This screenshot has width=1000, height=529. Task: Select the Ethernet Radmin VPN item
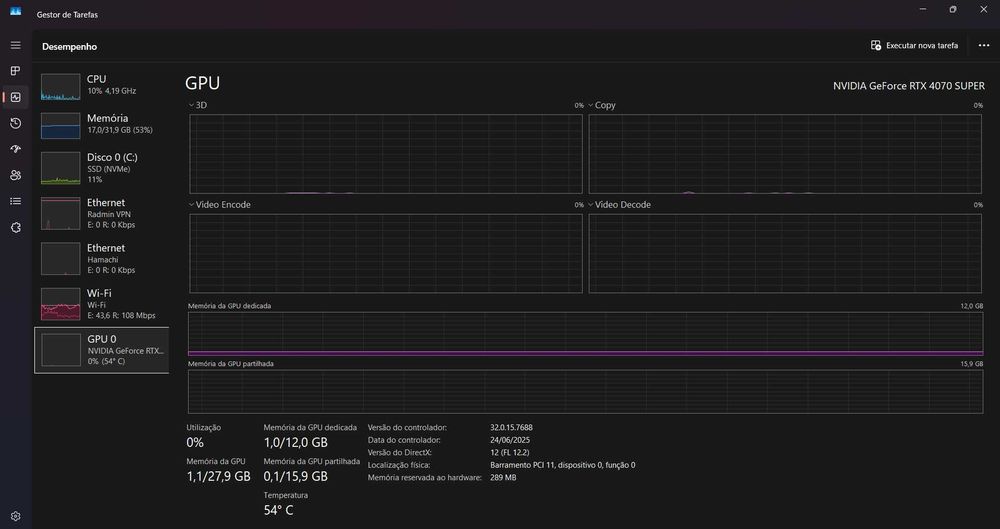(102, 213)
